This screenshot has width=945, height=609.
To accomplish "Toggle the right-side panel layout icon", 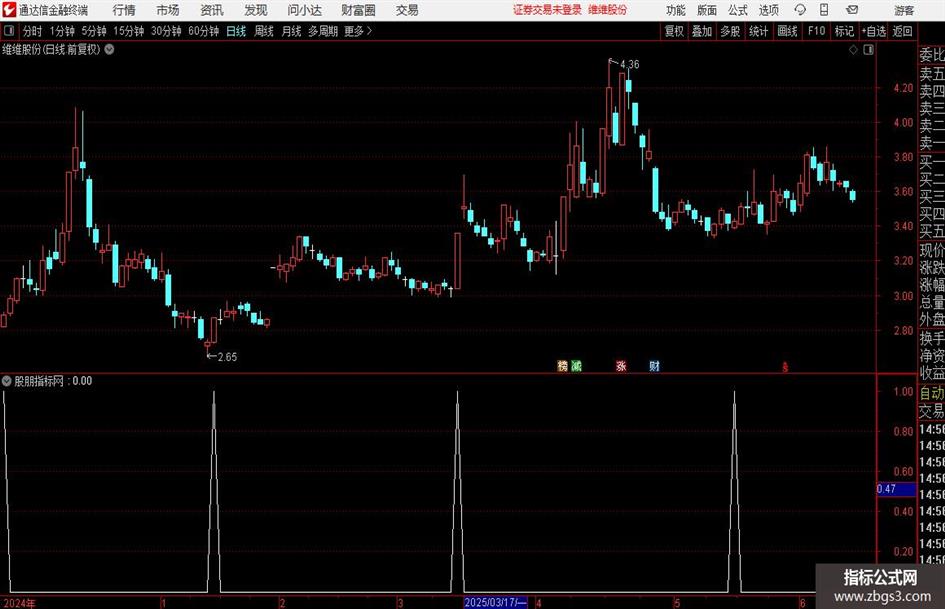I will 868,50.
